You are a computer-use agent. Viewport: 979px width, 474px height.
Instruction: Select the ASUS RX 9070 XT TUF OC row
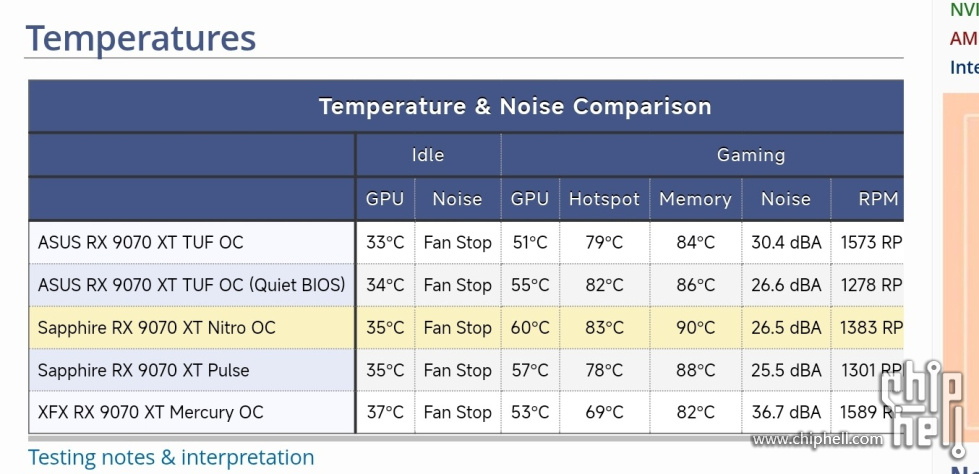coord(466,242)
